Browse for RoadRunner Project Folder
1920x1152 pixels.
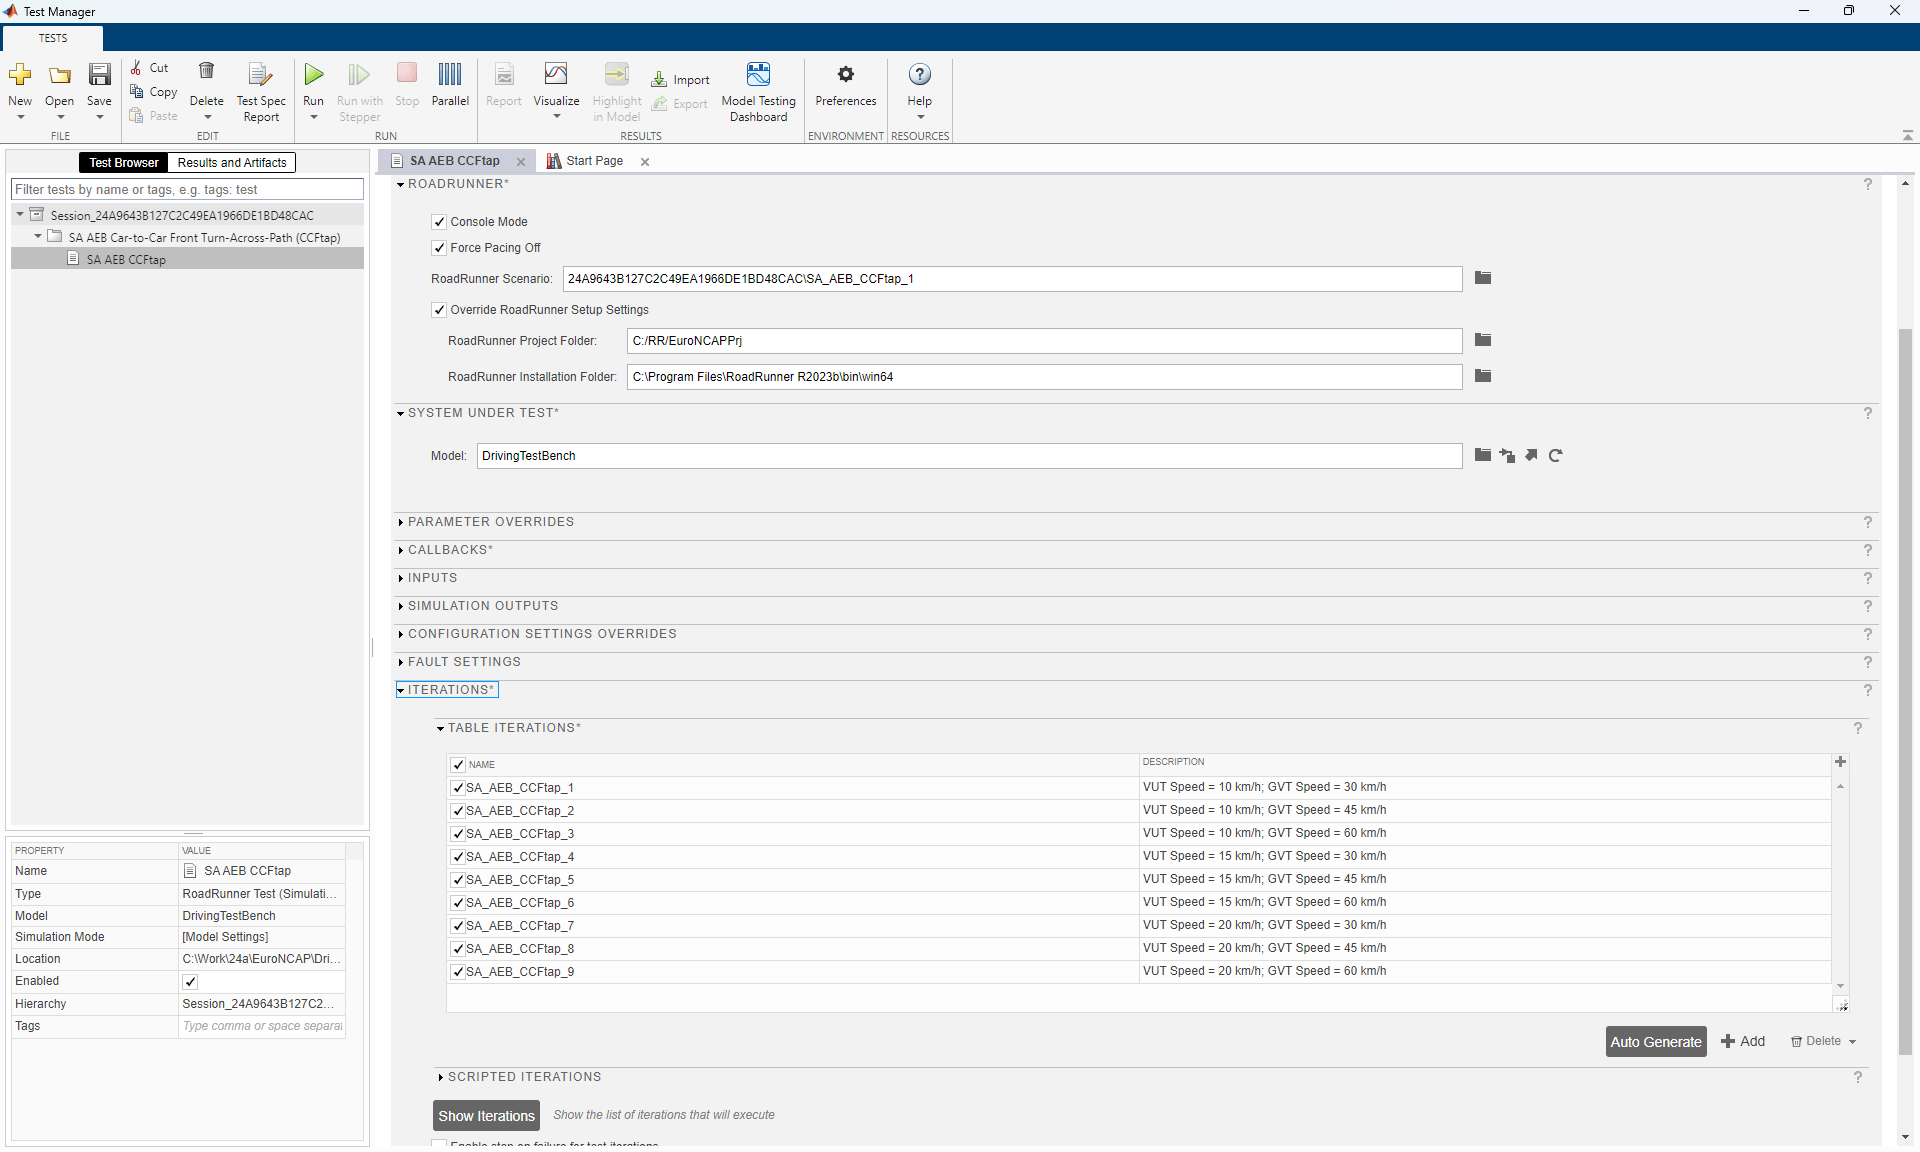tap(1483, 341)
